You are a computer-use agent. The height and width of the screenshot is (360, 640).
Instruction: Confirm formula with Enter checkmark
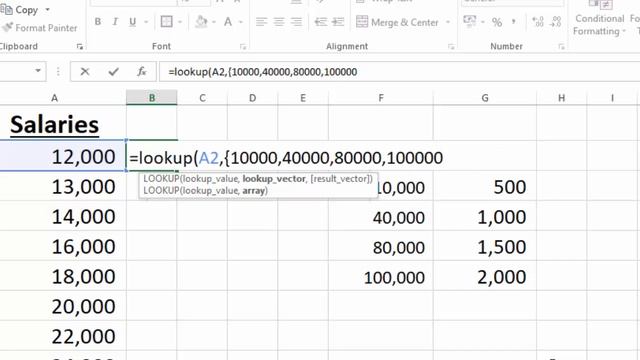click(113, 72)
